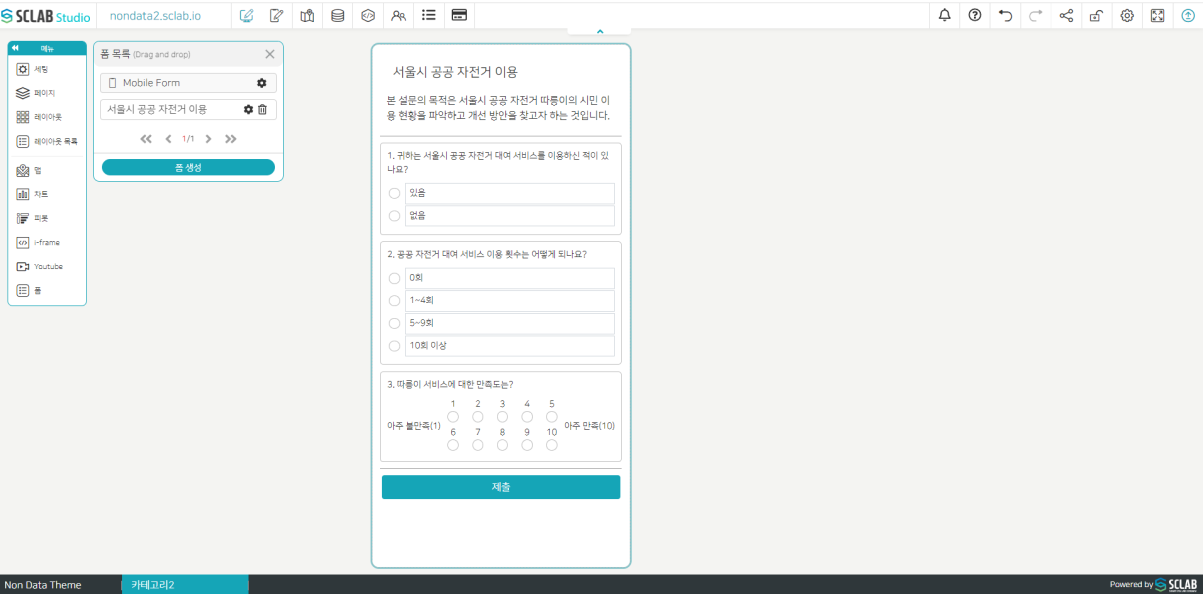The image size is (1203, 594).
Task: Click the next page arrow in 폼 목록
Action: 208,139
